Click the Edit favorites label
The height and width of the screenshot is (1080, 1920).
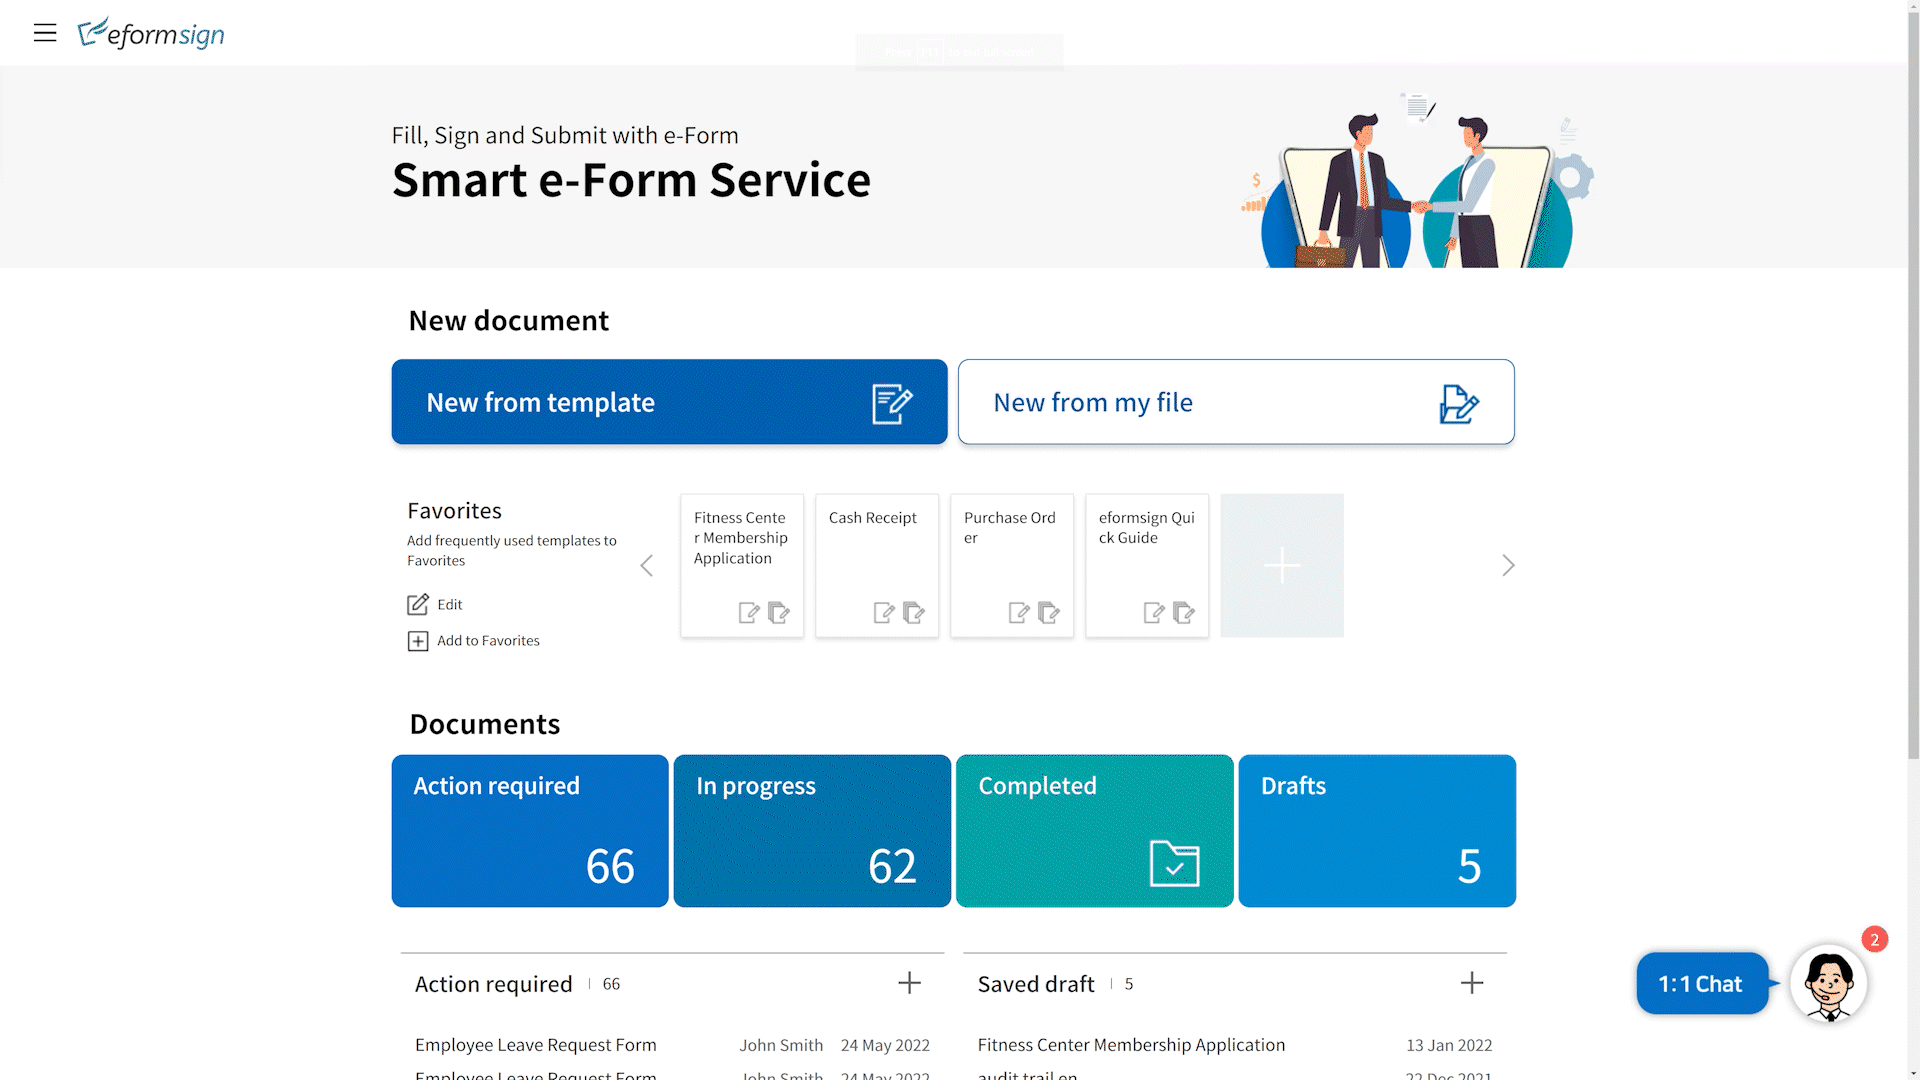tap(450, 604)
